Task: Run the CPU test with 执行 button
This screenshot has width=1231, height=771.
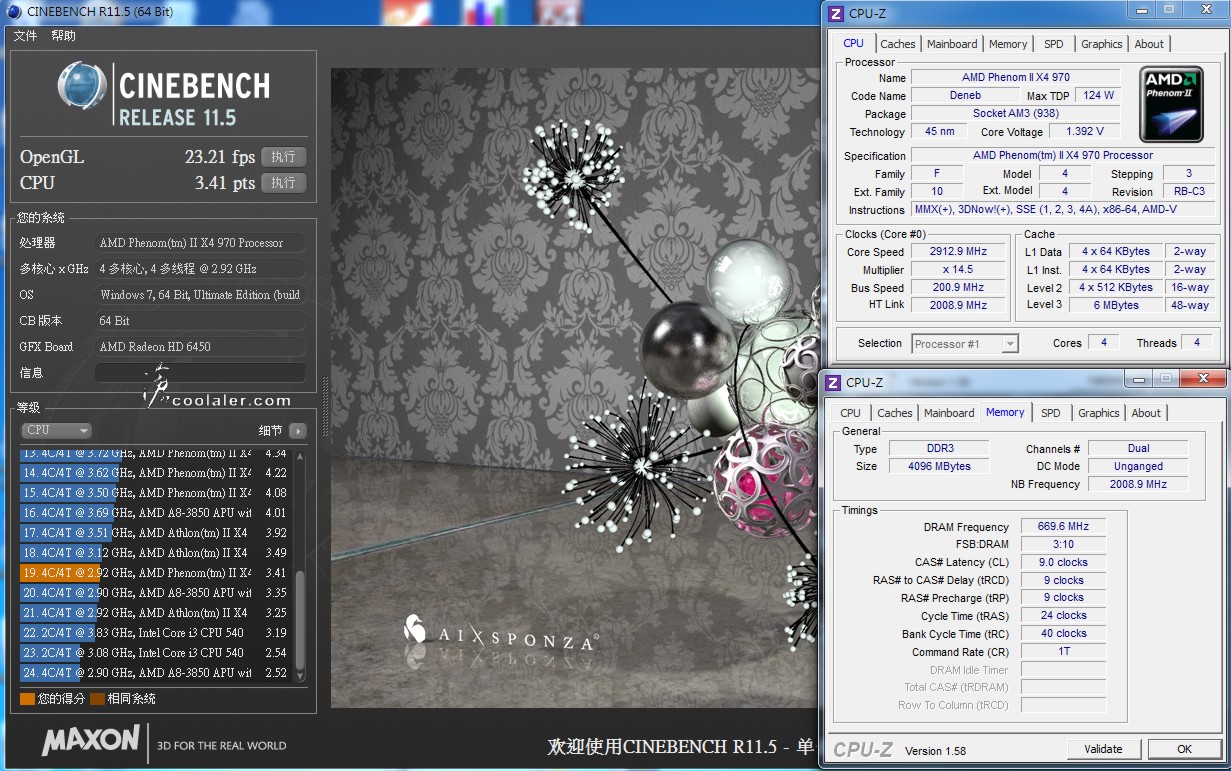Action: pos(283,183)
